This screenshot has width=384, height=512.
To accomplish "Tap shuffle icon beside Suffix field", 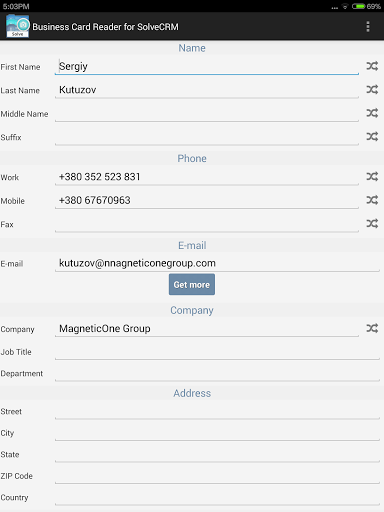I will click(372, 136).
